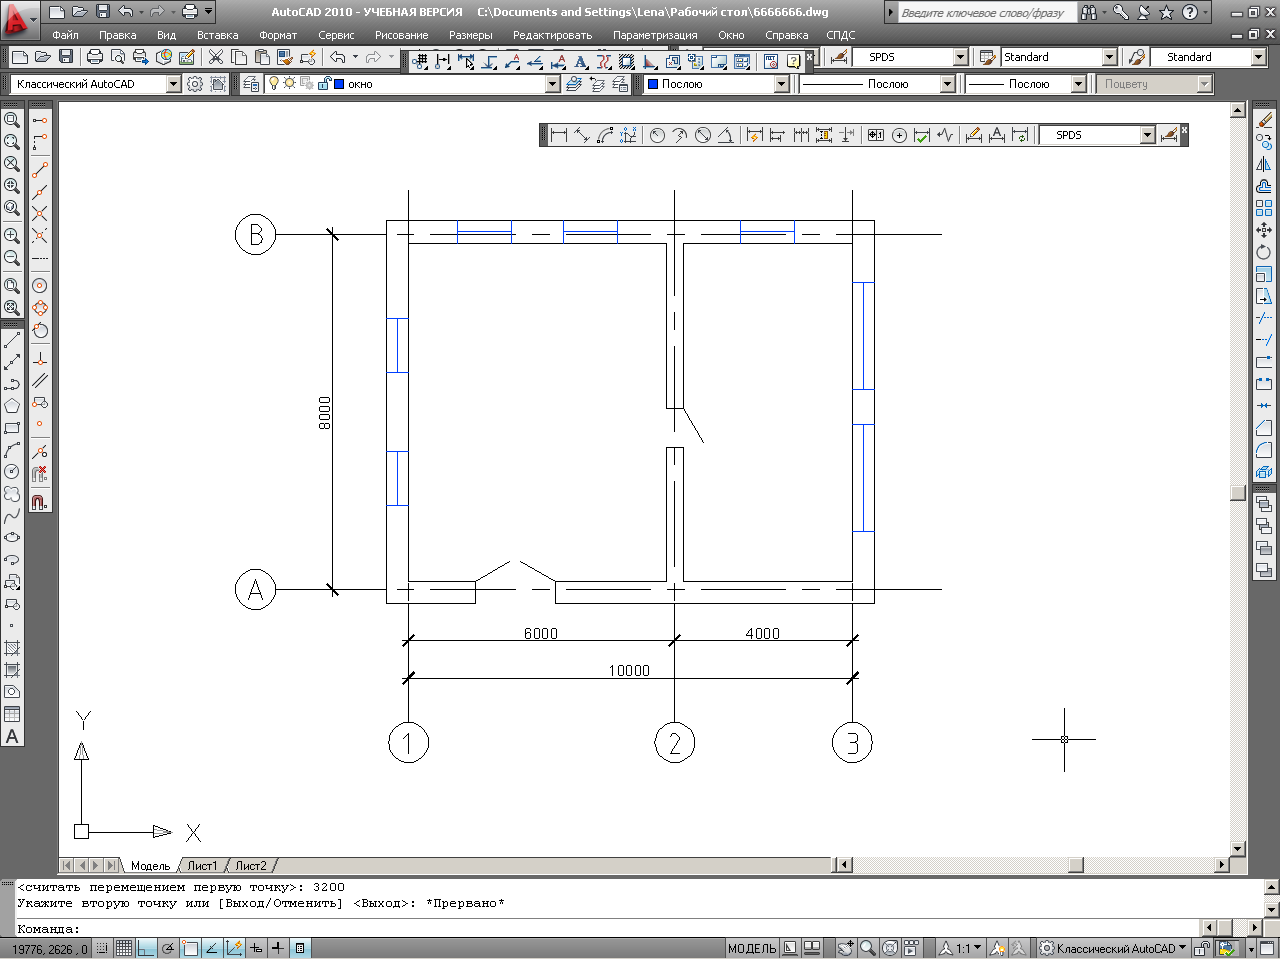Select the Line tool in Draw toolbar

click(12, 340)
